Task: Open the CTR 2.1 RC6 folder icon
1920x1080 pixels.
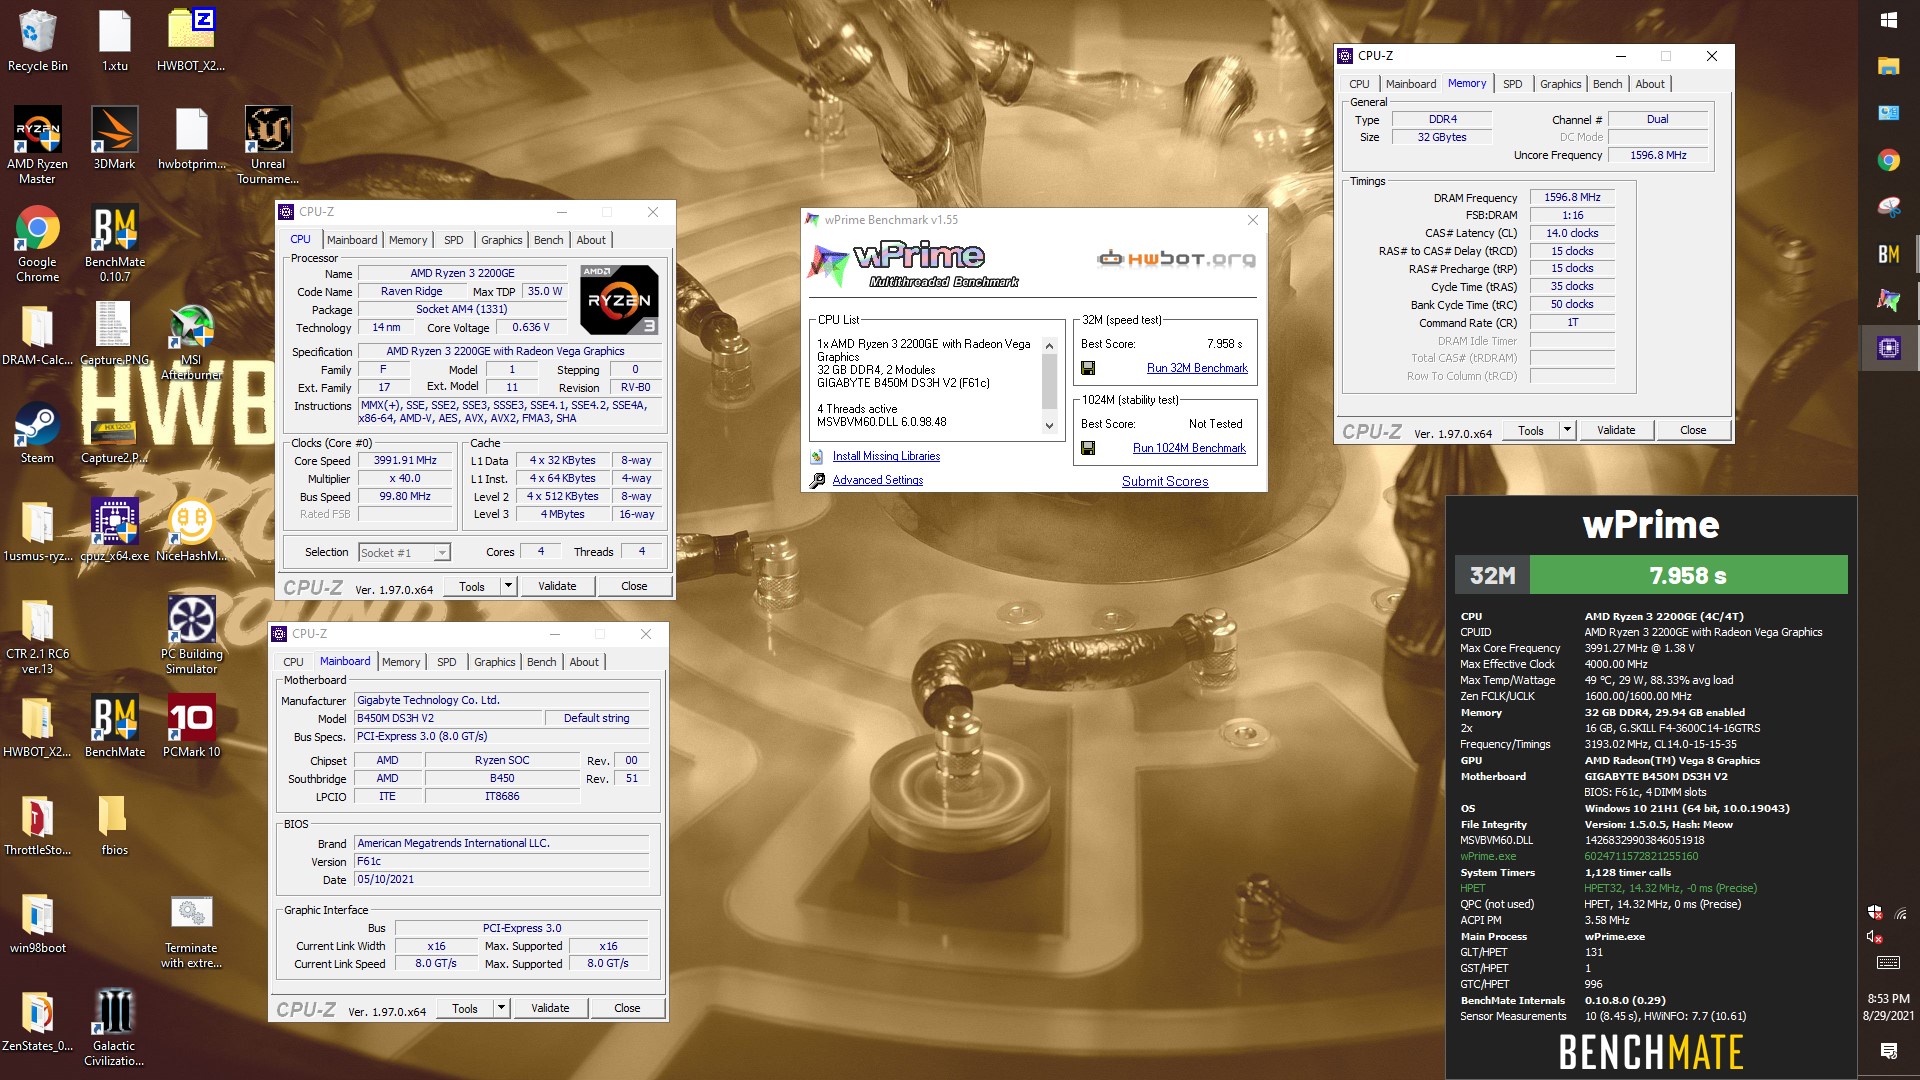Action: coord(37,635)
